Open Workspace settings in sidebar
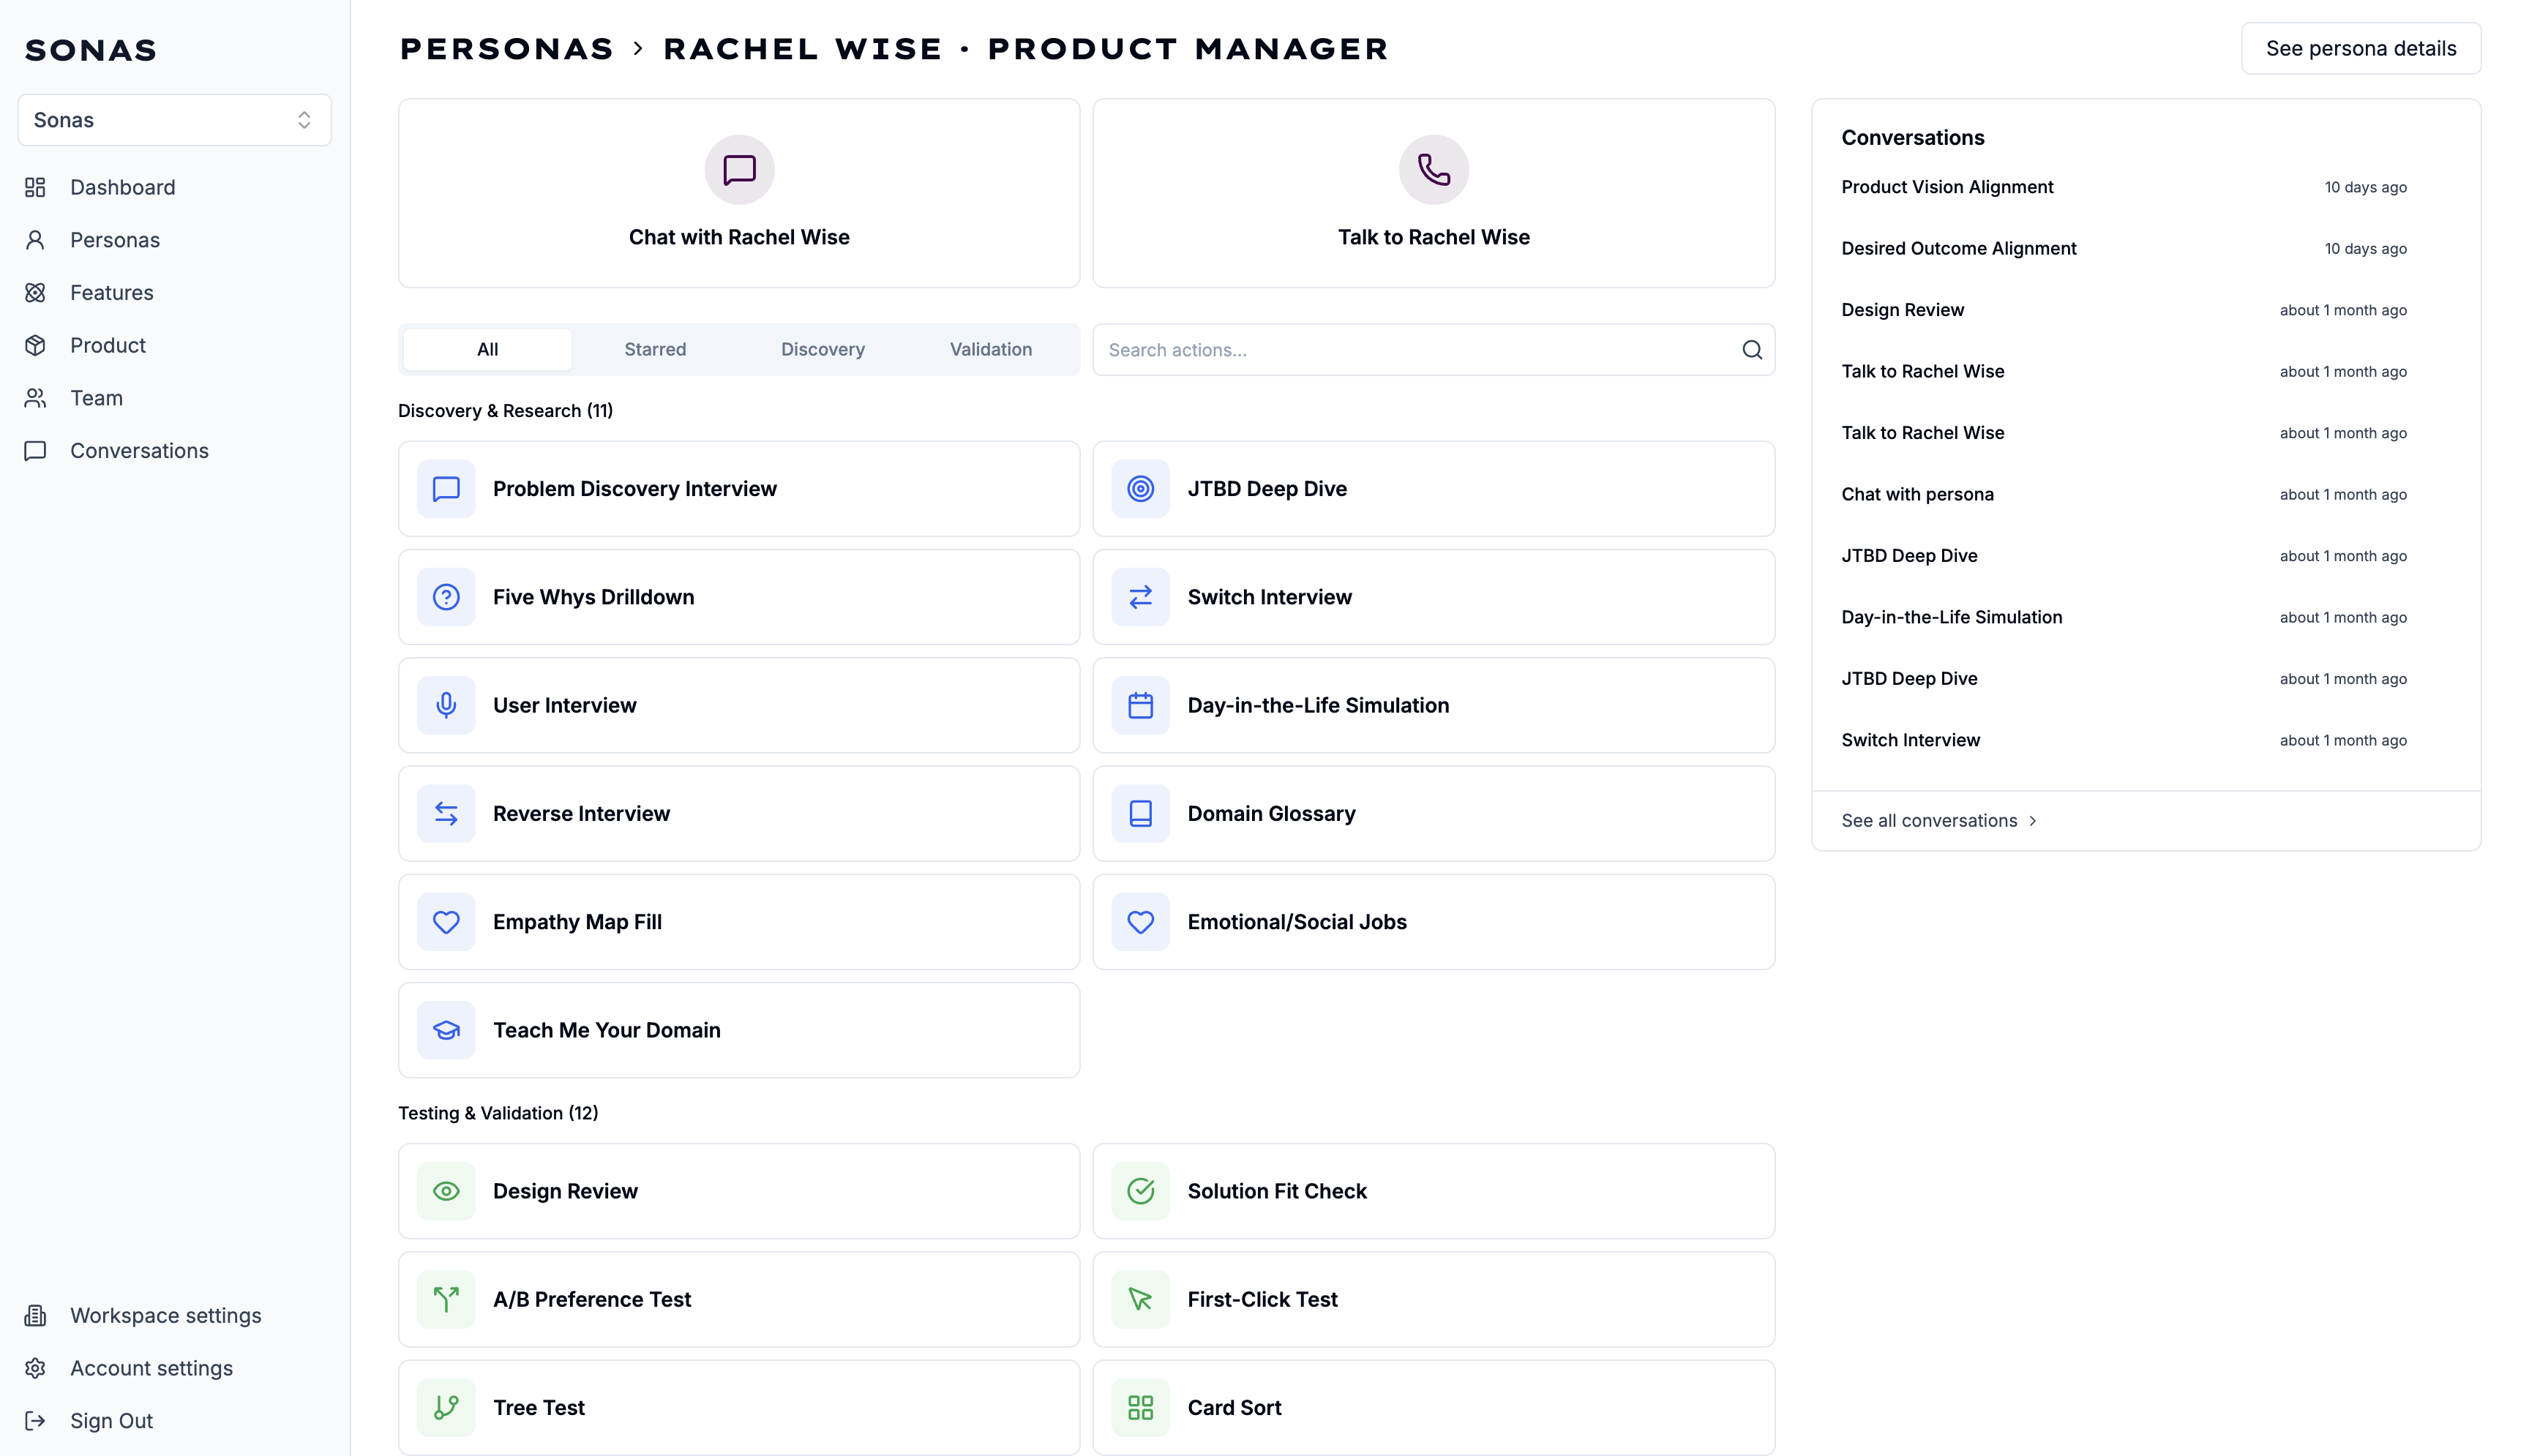The image size is (2529, 1456). [165, 1315]
